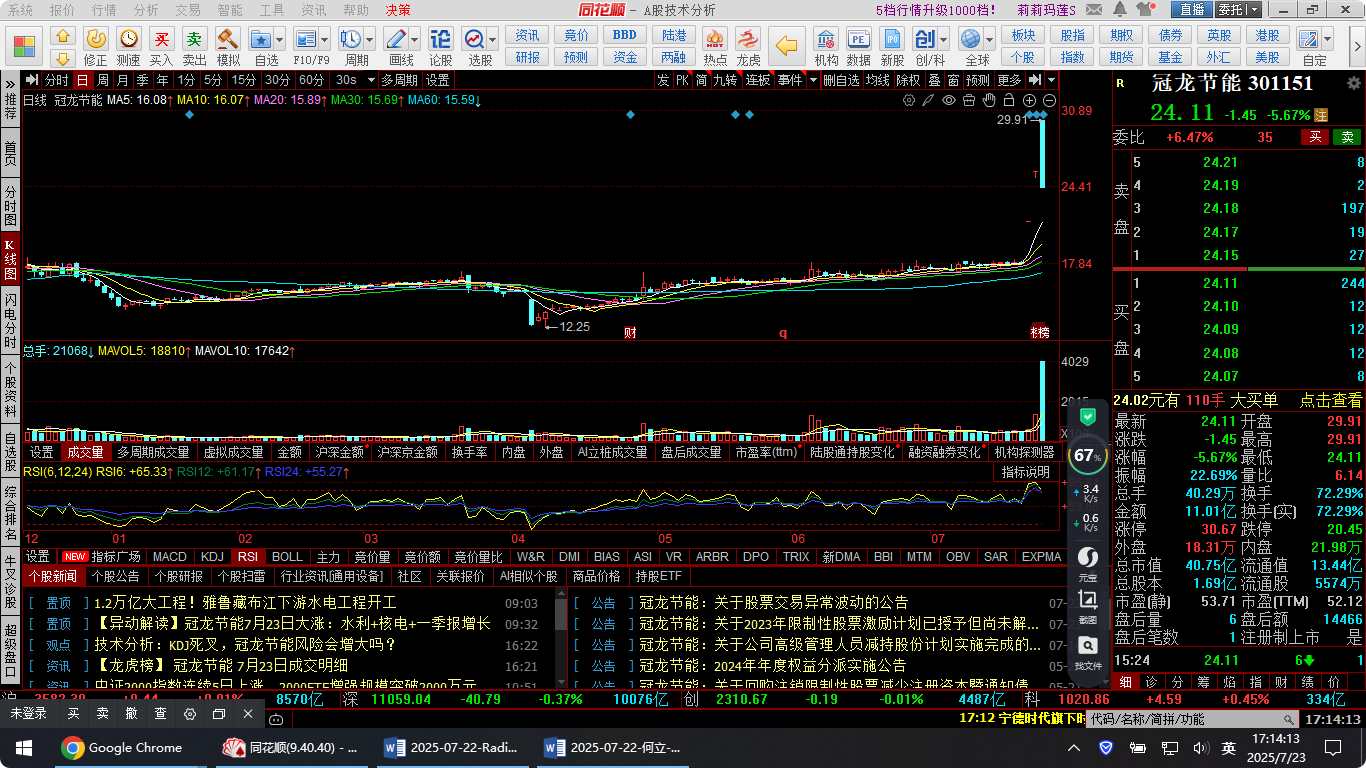Select the 画线 drawing pencil icon
Screen dimensions: 1366x768
point(396,39)
